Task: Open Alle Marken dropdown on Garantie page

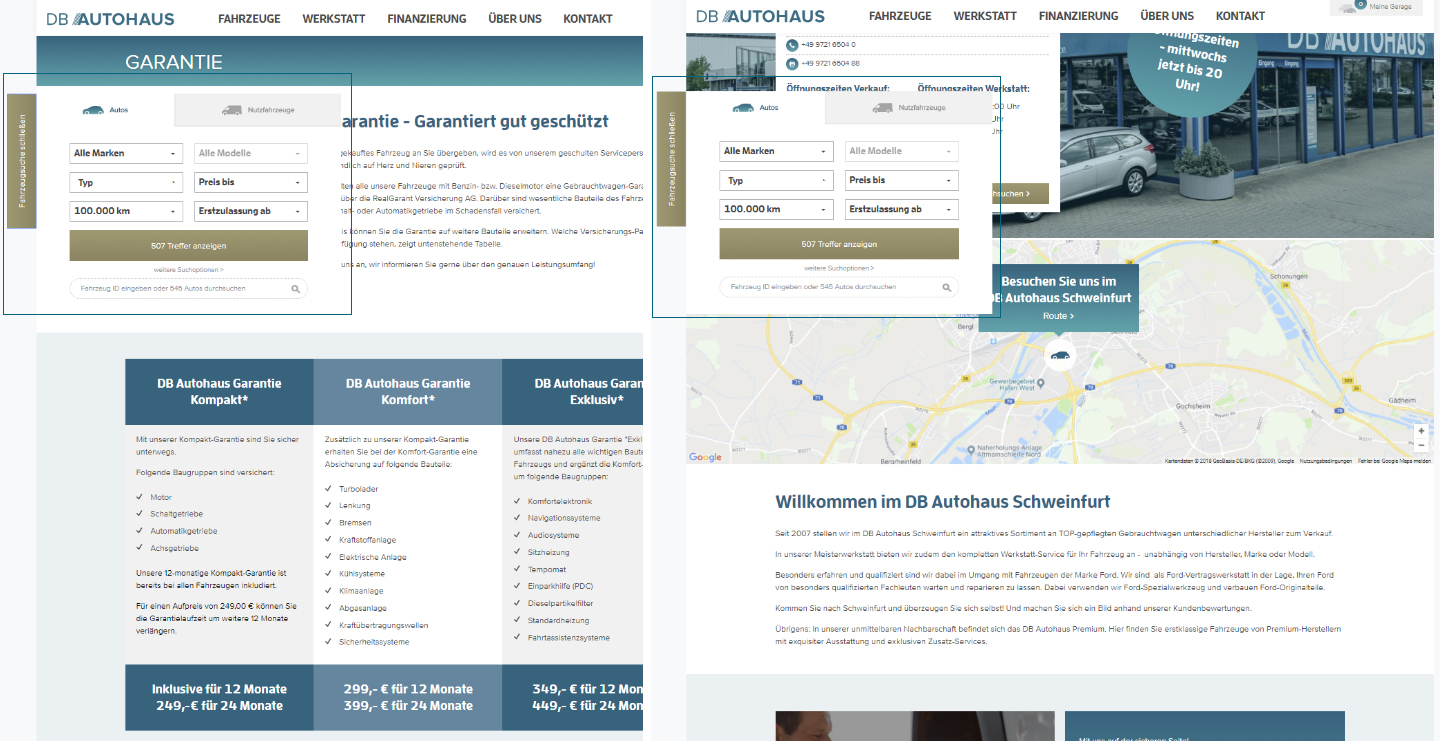Action: [x=126, y=153]
